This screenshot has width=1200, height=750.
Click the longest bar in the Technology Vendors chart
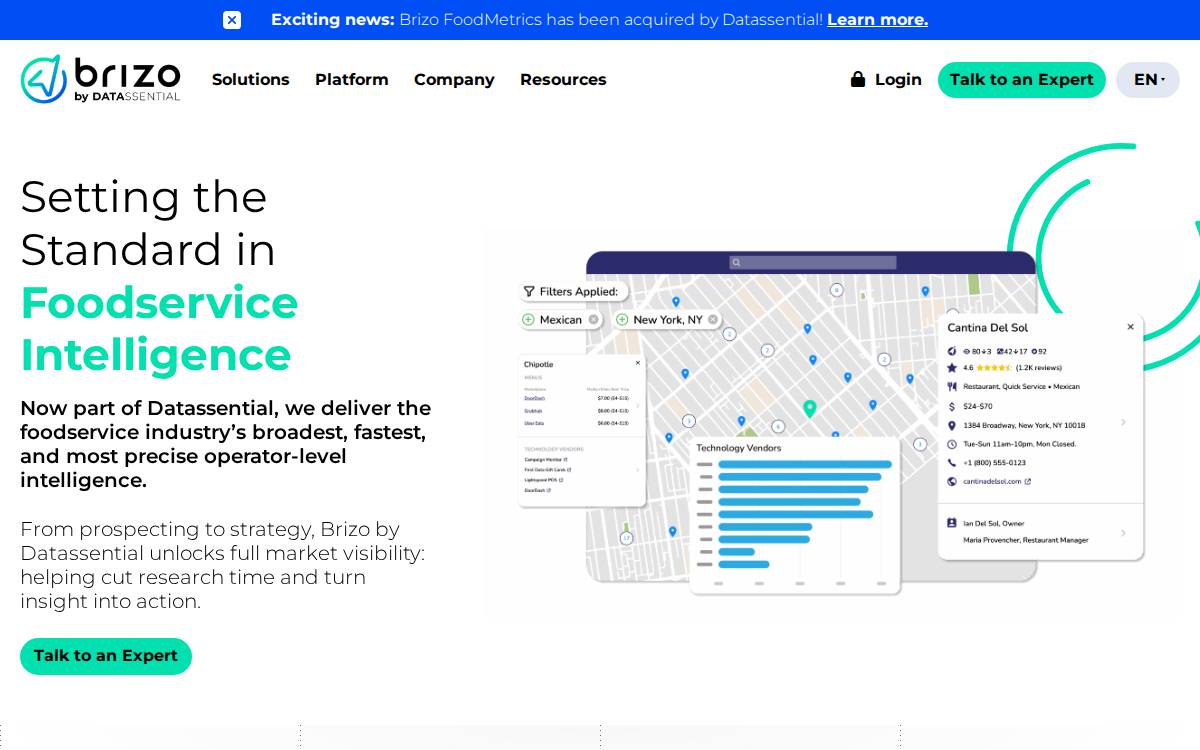pos(805,464)
